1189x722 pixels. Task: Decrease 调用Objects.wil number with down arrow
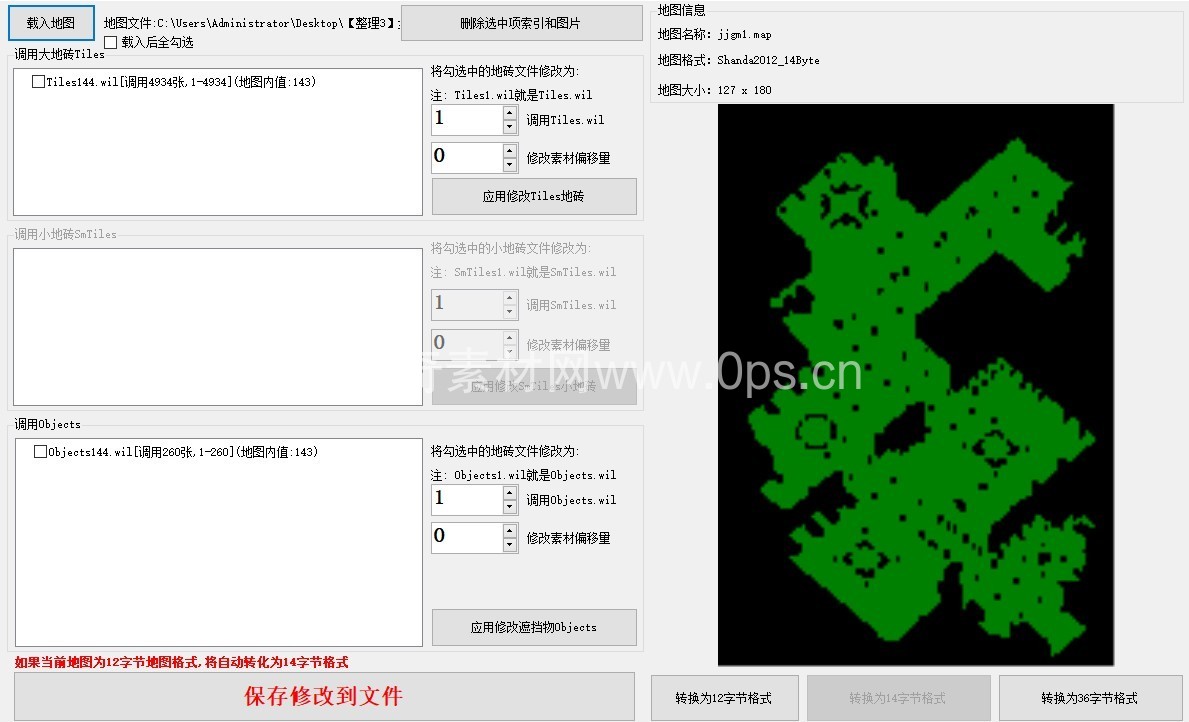click(x=510, y=507)
